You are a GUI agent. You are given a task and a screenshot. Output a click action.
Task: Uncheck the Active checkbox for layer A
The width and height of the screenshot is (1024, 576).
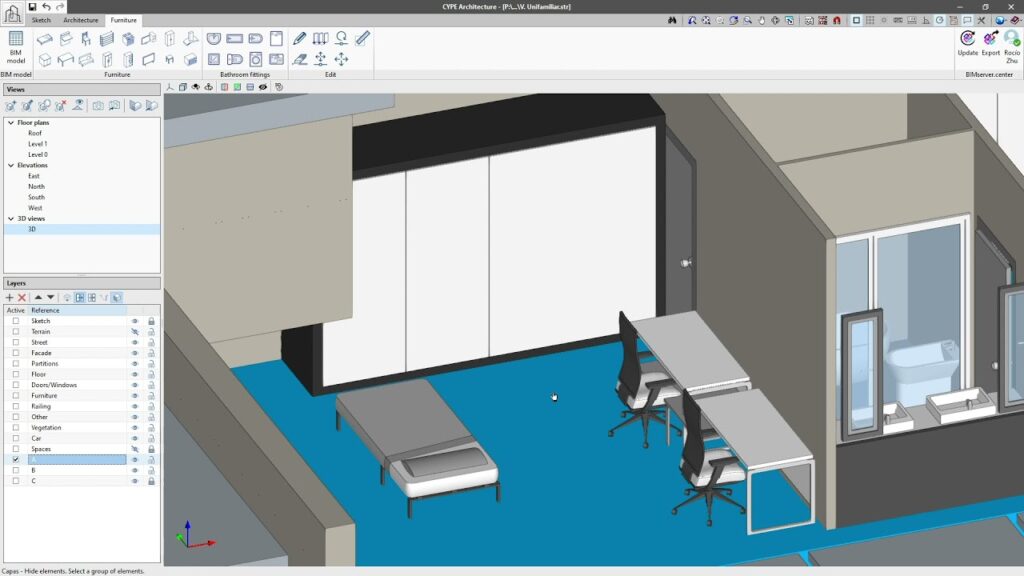(15, 460)
